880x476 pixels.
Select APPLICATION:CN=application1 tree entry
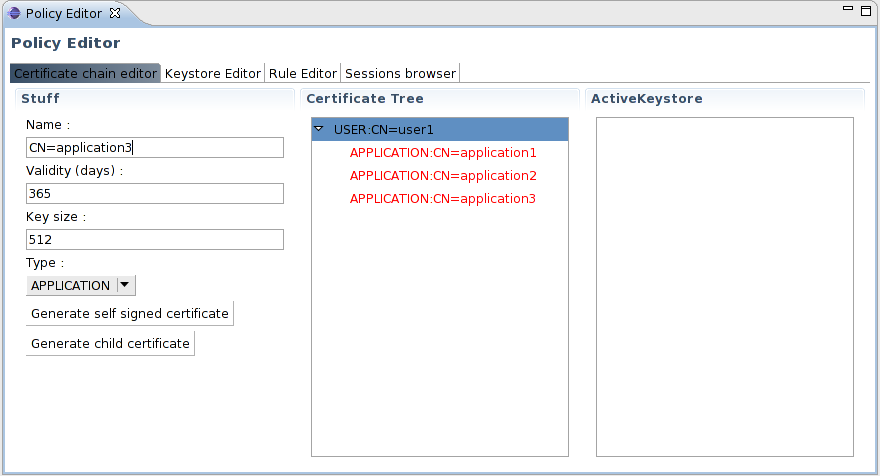pos(443,153)
